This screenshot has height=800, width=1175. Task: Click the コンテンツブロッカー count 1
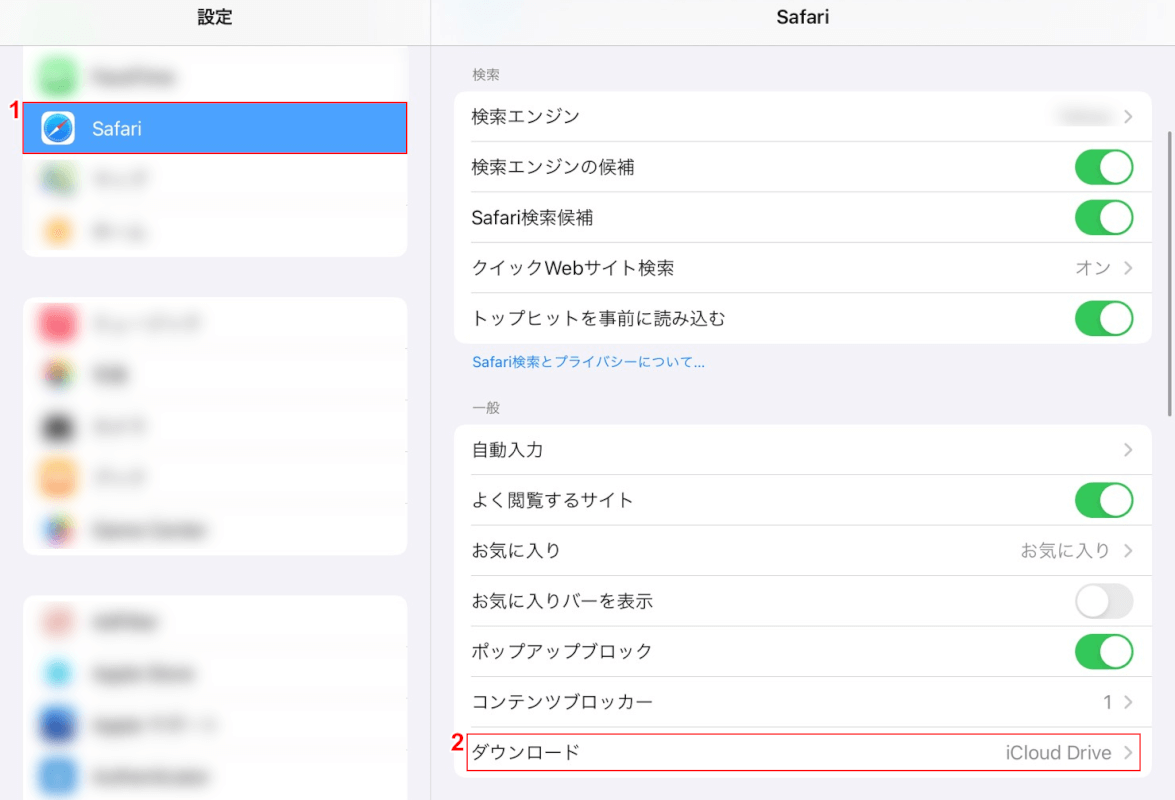point(1107,702)
